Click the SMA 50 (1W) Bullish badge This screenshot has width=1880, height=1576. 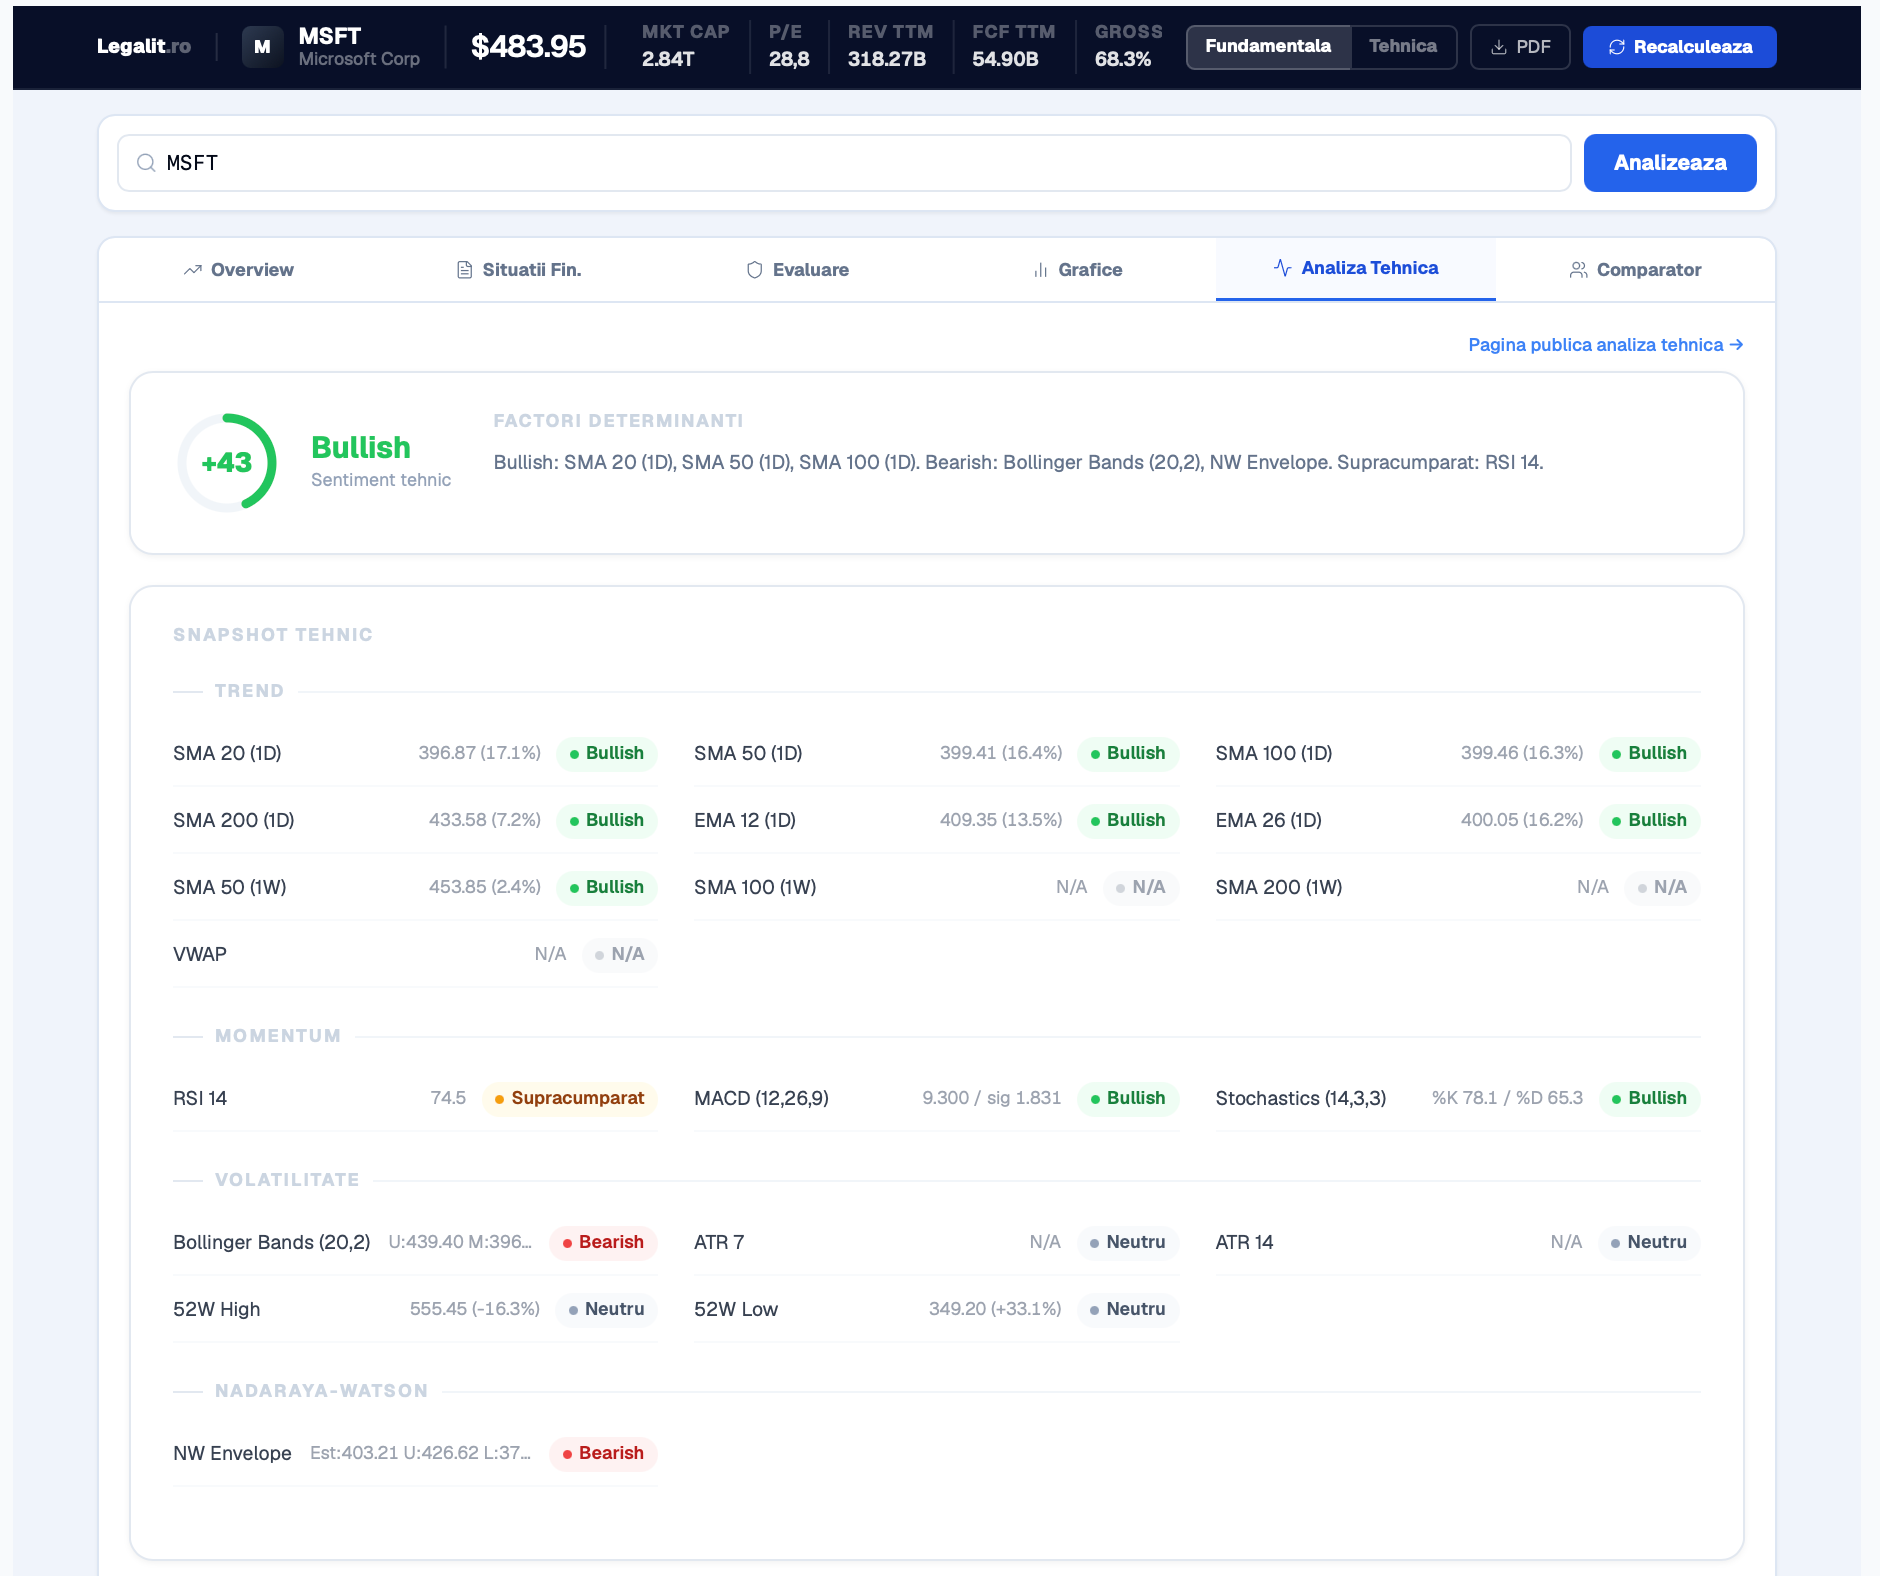coord(606,887)
